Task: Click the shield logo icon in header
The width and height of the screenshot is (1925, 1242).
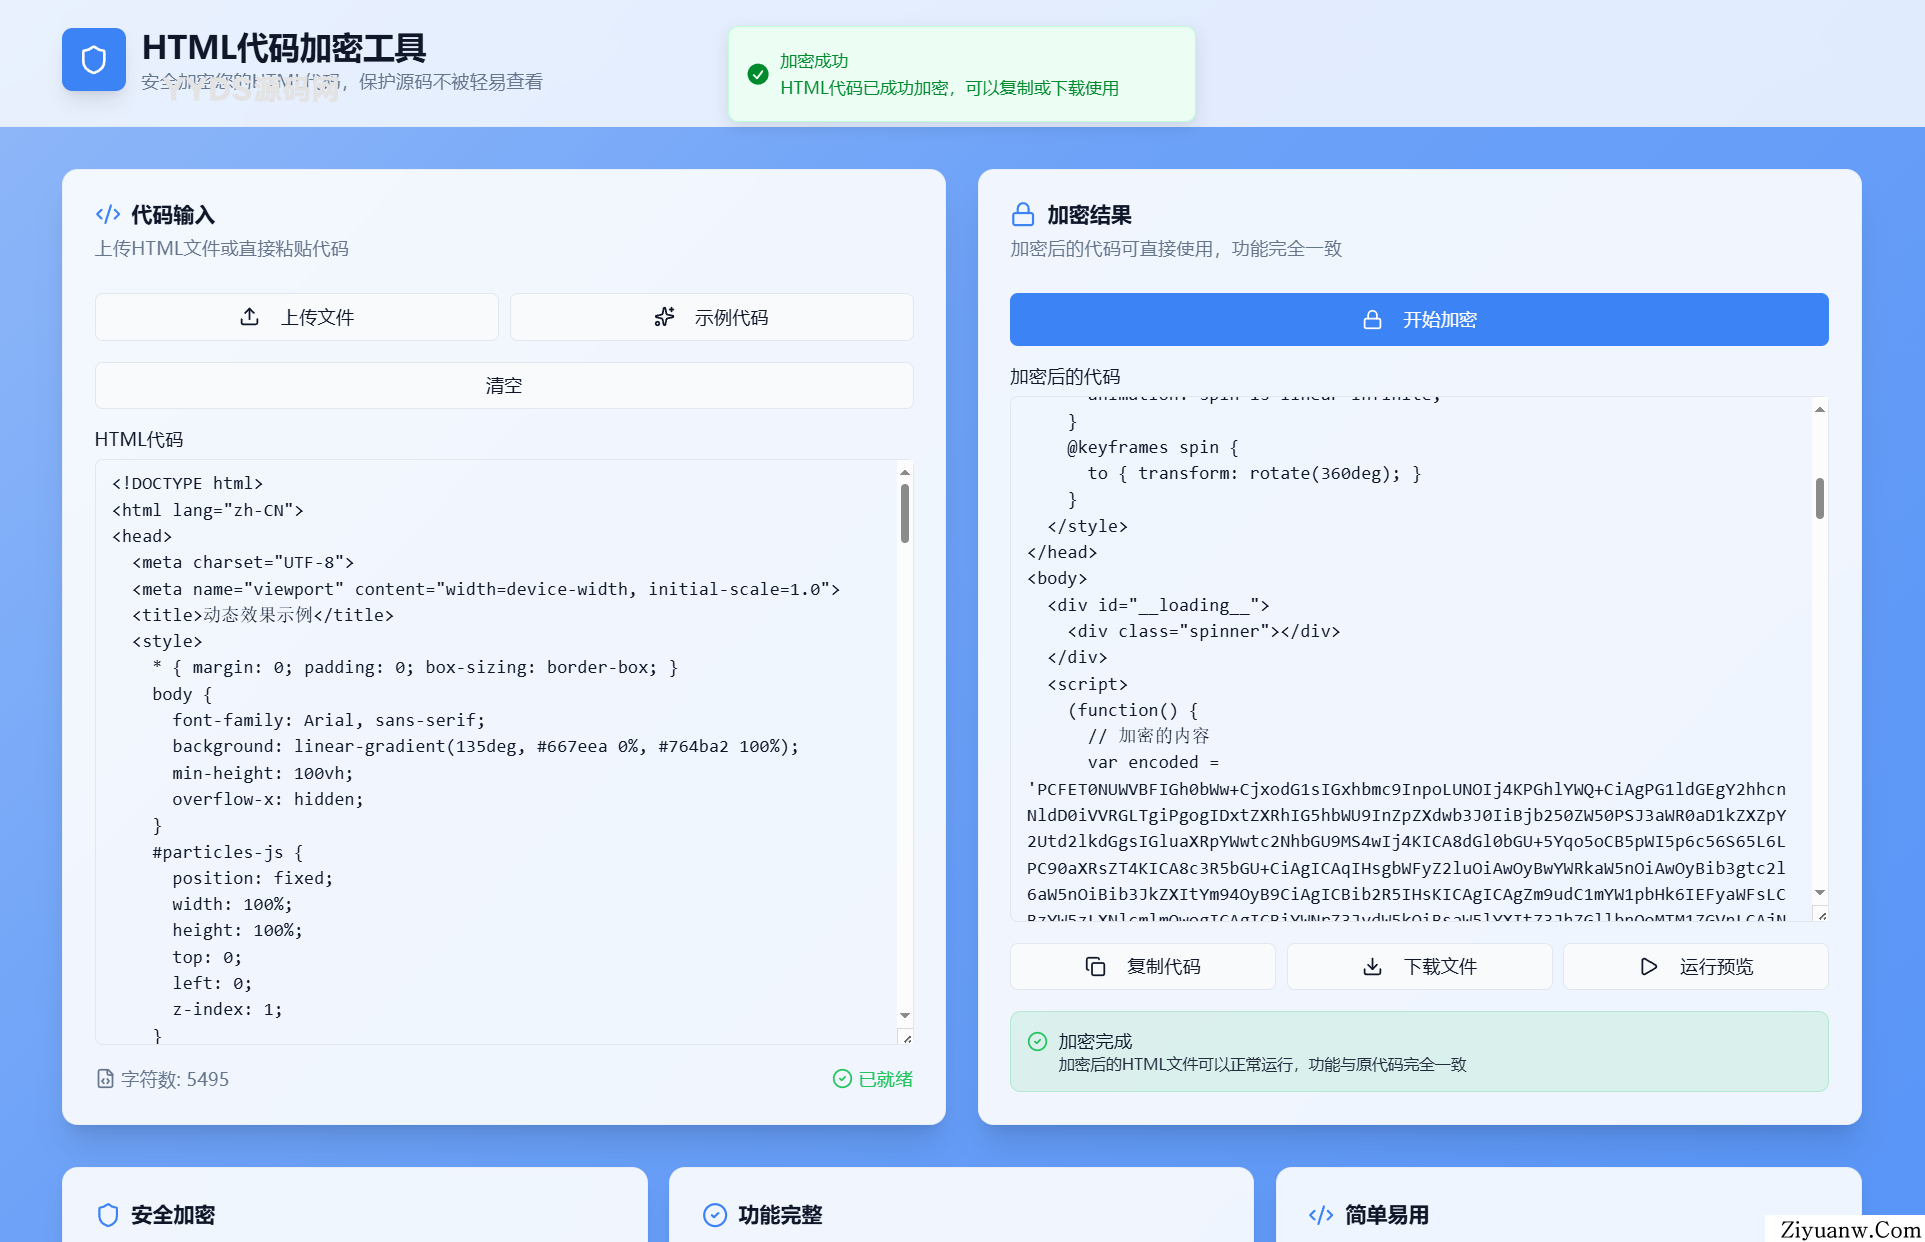Action: click(x=94, y=60)
